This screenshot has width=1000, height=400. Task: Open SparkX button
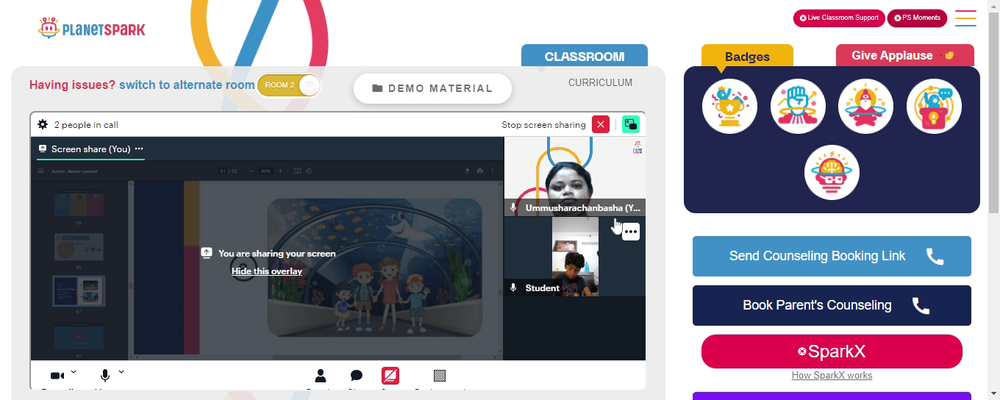click(x=832, y=352)
